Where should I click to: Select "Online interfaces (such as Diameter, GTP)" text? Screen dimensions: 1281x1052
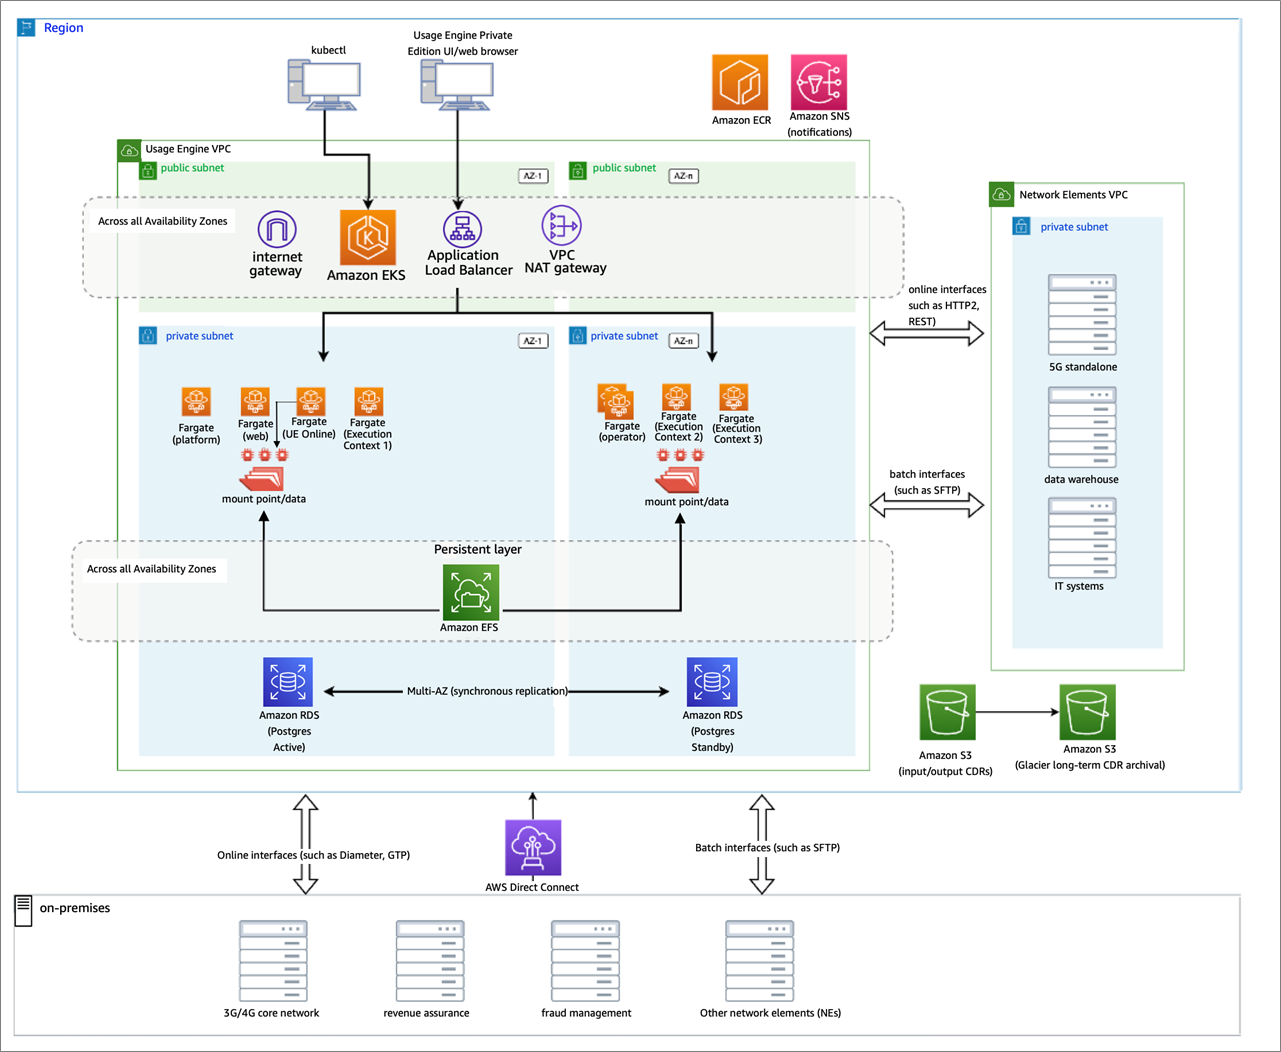pos(314,855)
